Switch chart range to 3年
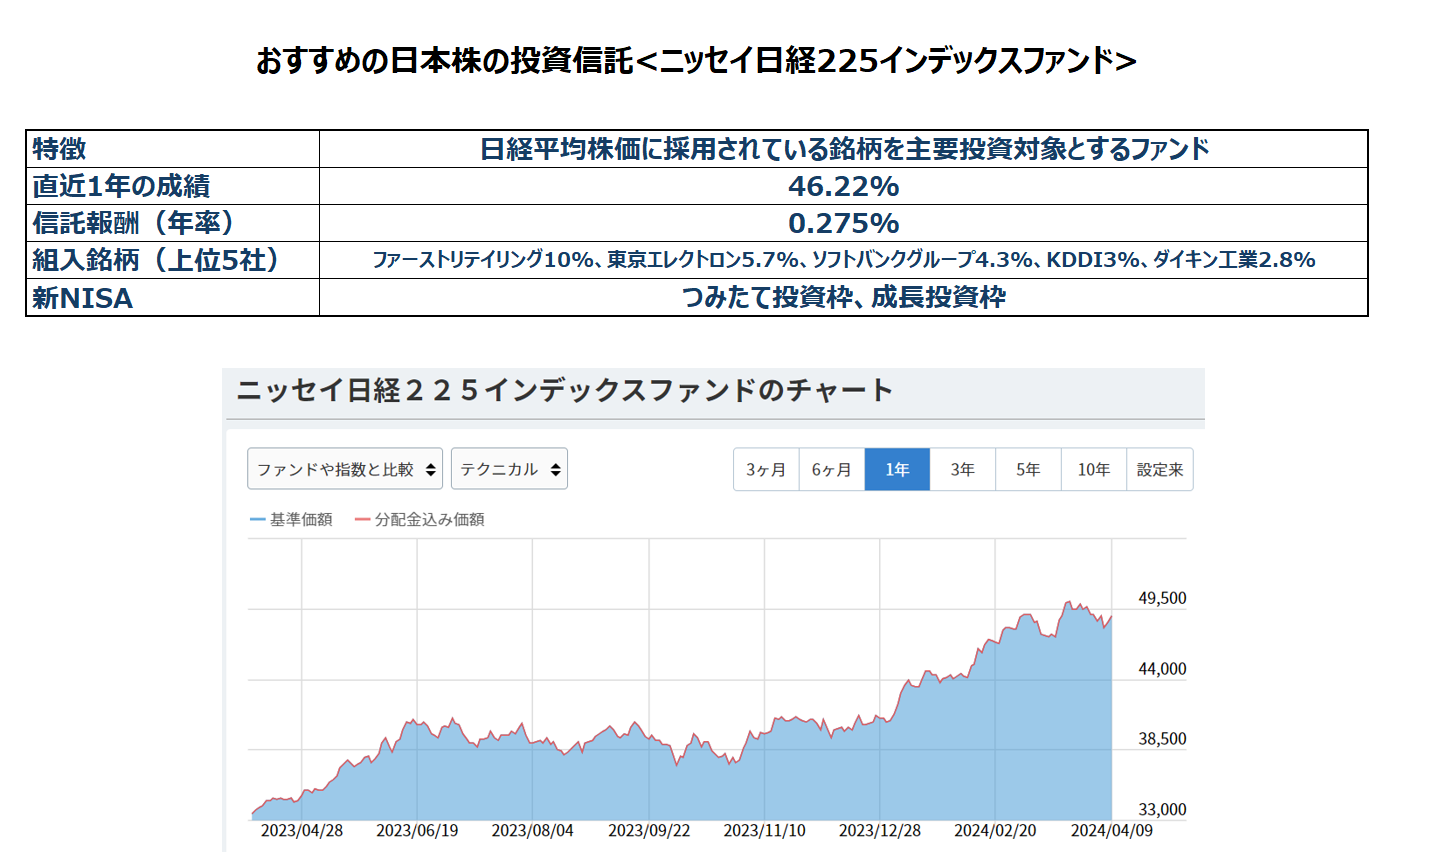 (x=963, y=470)
